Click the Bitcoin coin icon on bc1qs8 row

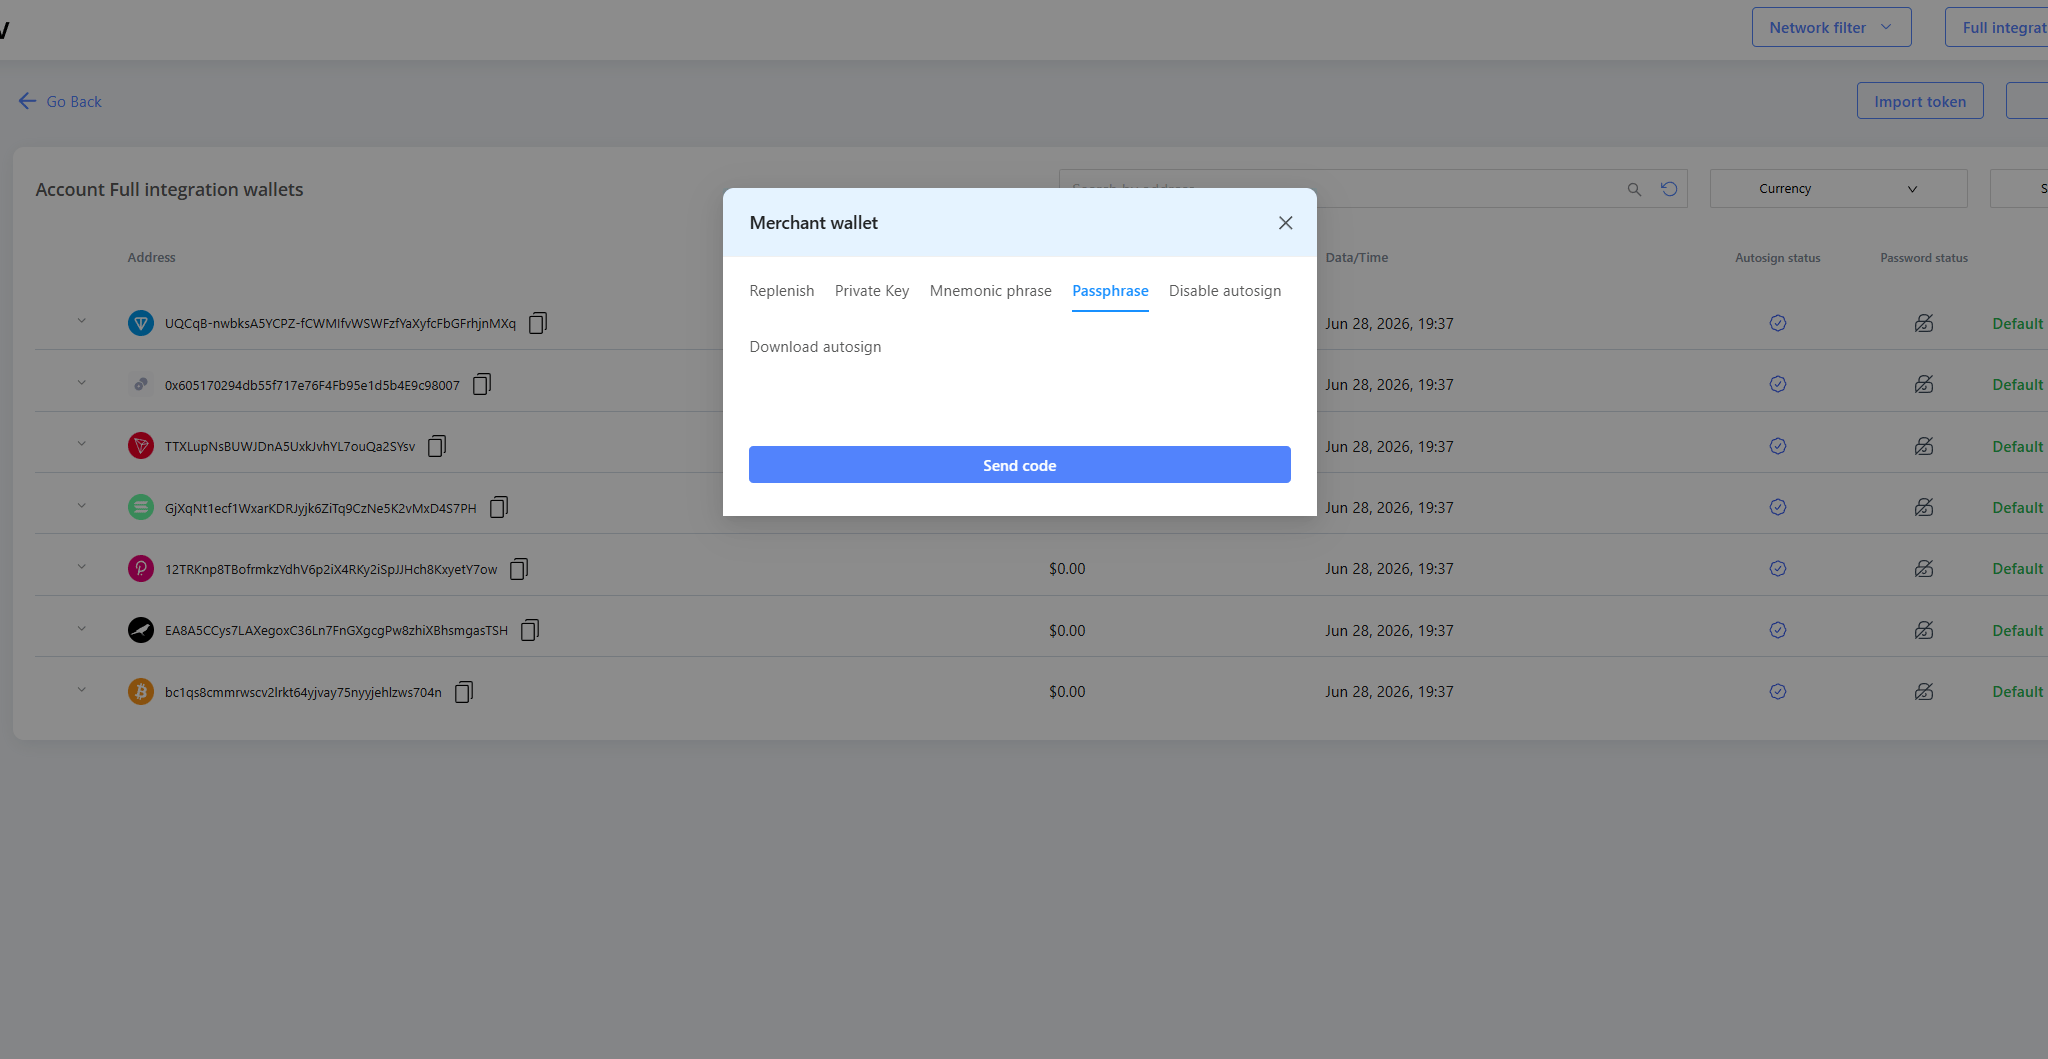pos(141,692)
